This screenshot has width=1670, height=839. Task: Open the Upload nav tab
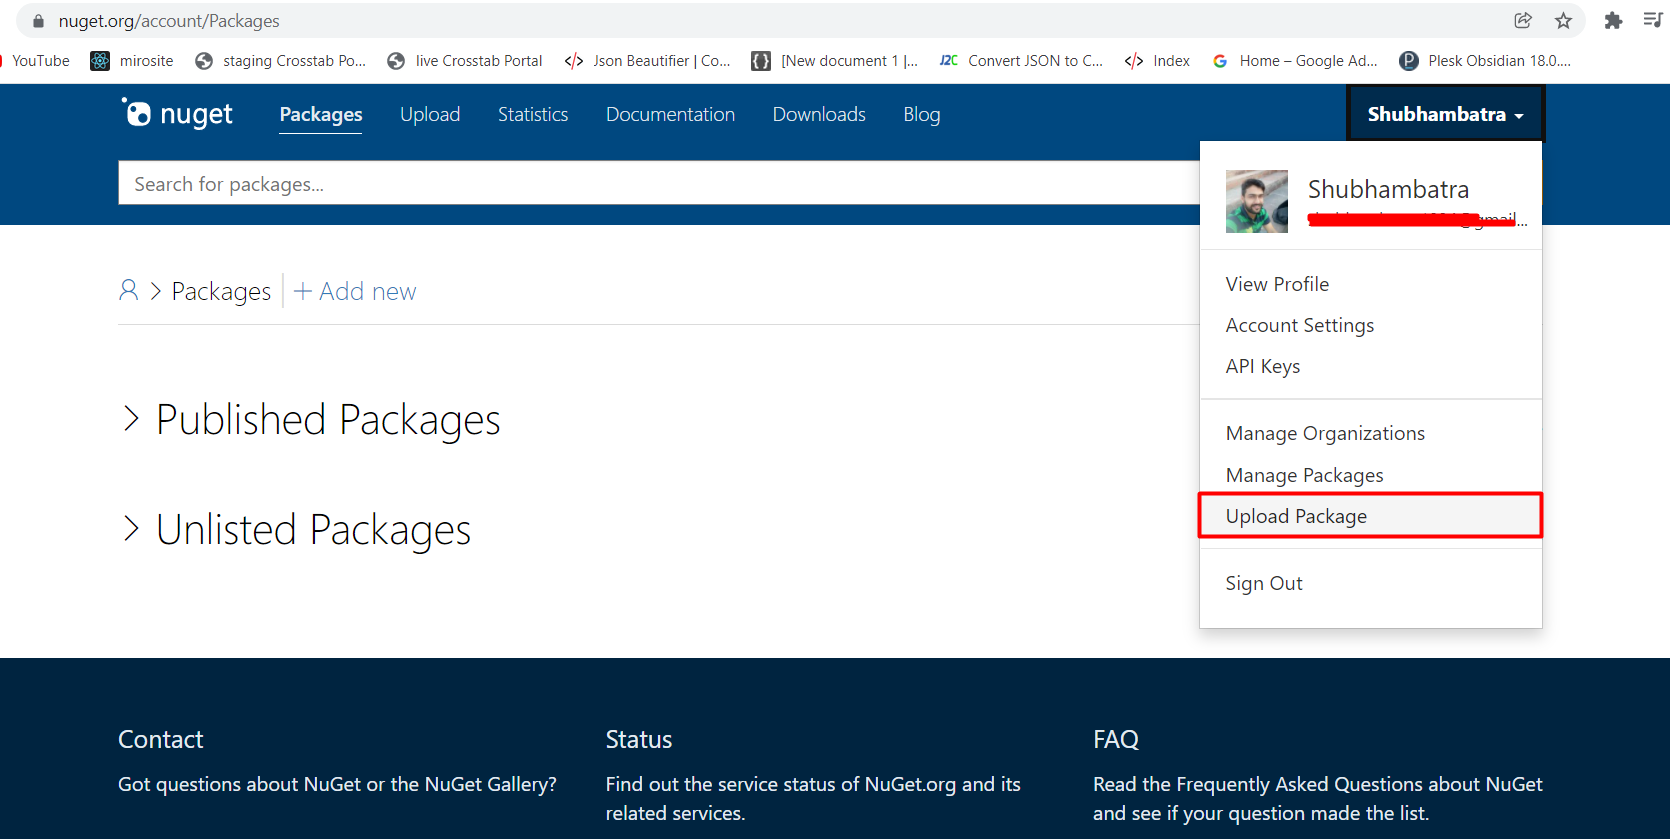point(430,114)
